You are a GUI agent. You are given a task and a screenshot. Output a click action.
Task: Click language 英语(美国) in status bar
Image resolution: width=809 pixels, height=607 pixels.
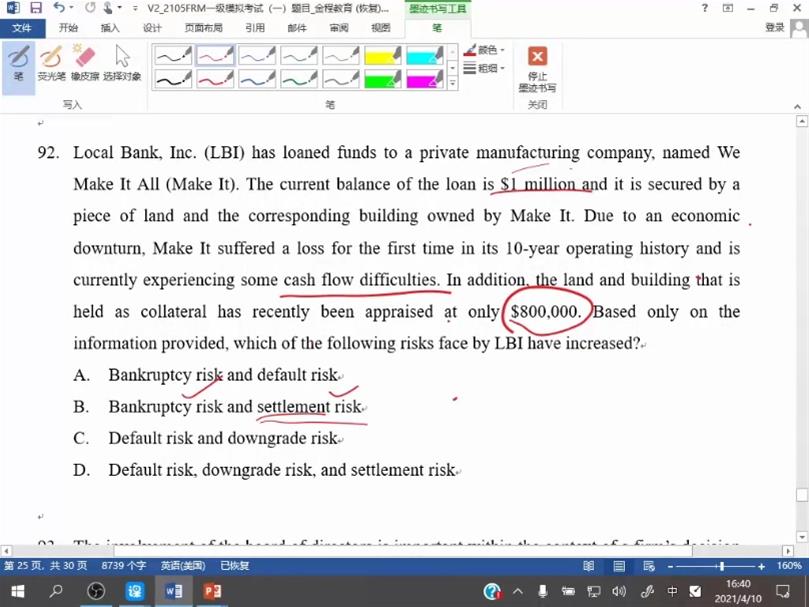tap(183, 566)
